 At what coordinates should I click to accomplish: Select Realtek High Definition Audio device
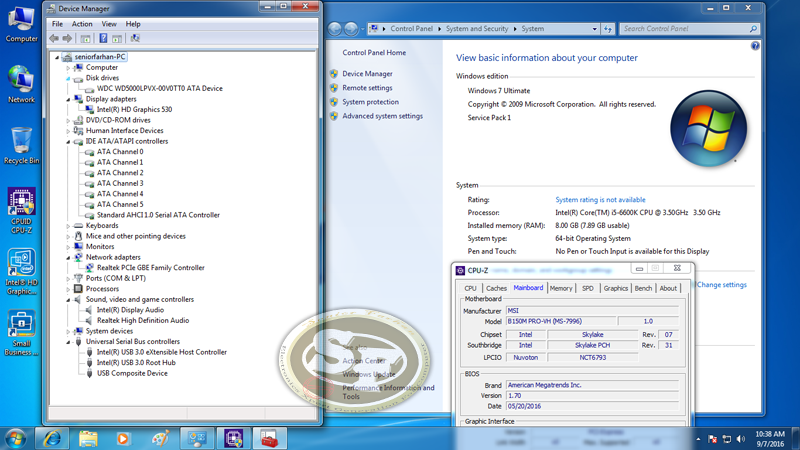[x=143, y=320]
